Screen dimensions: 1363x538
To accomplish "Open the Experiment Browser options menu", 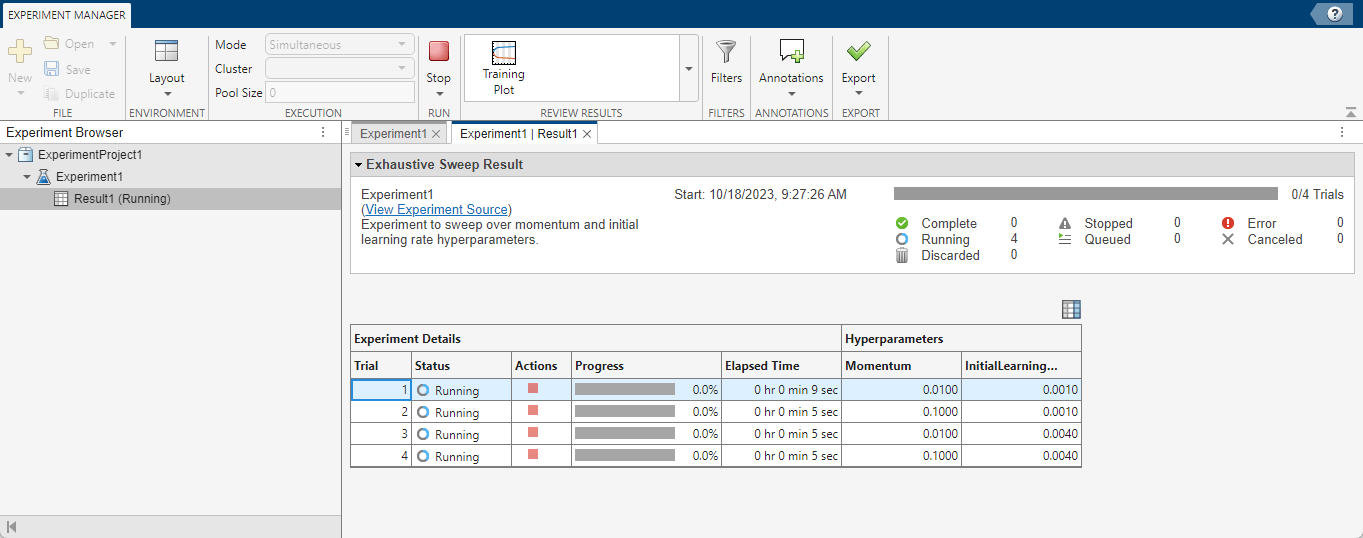I will (x=323, y=132).
